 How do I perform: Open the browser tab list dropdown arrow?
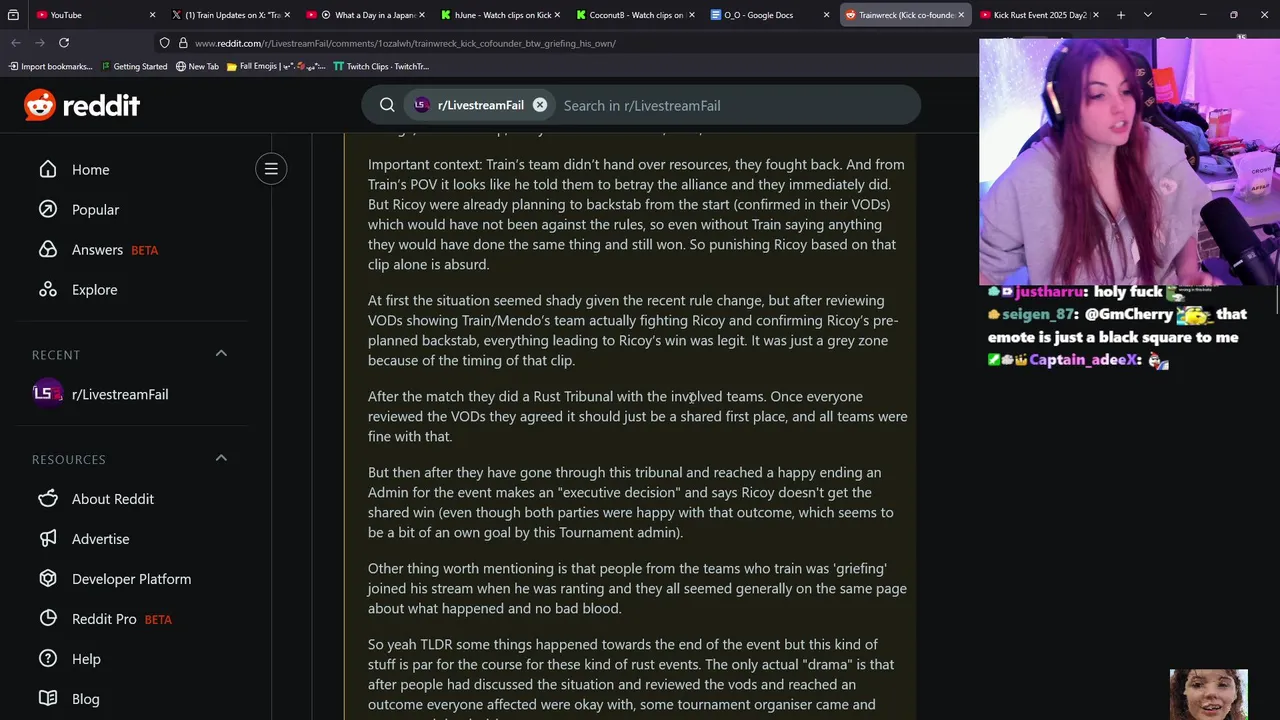[x=1147, y=15]
